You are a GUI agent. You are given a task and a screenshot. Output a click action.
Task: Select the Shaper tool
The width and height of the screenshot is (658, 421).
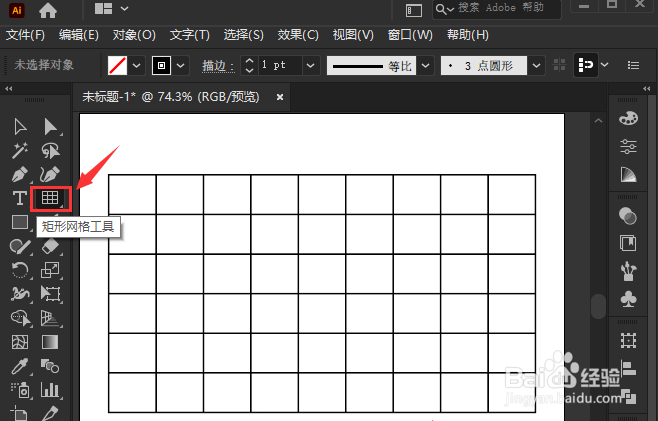[x=20, y=246]
